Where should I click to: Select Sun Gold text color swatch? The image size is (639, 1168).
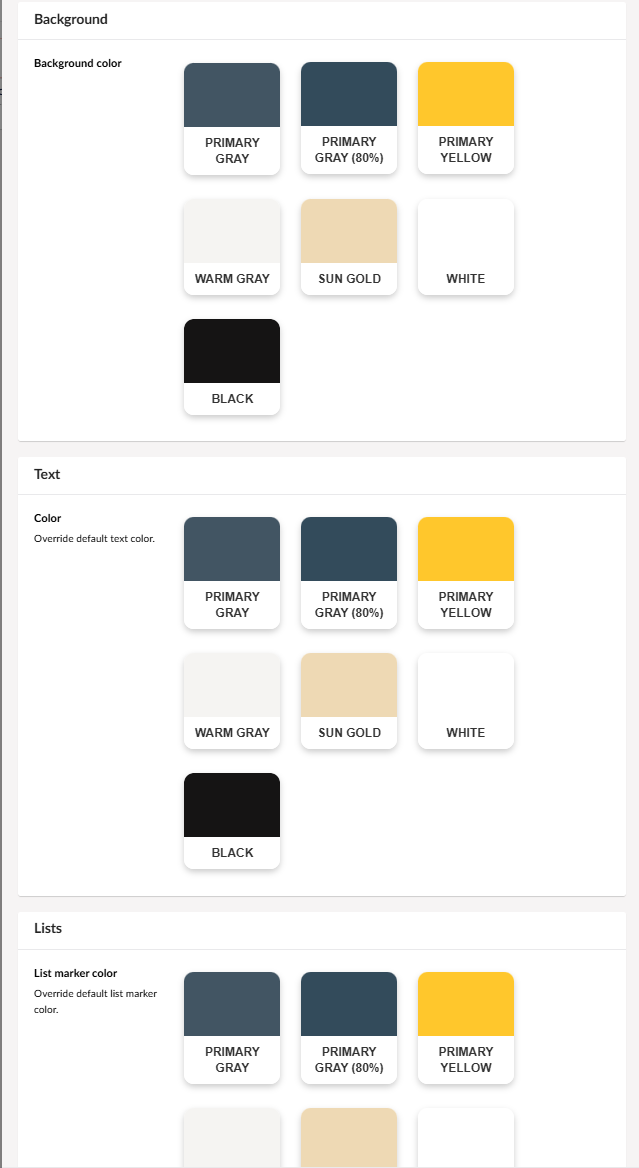[349, 700]
